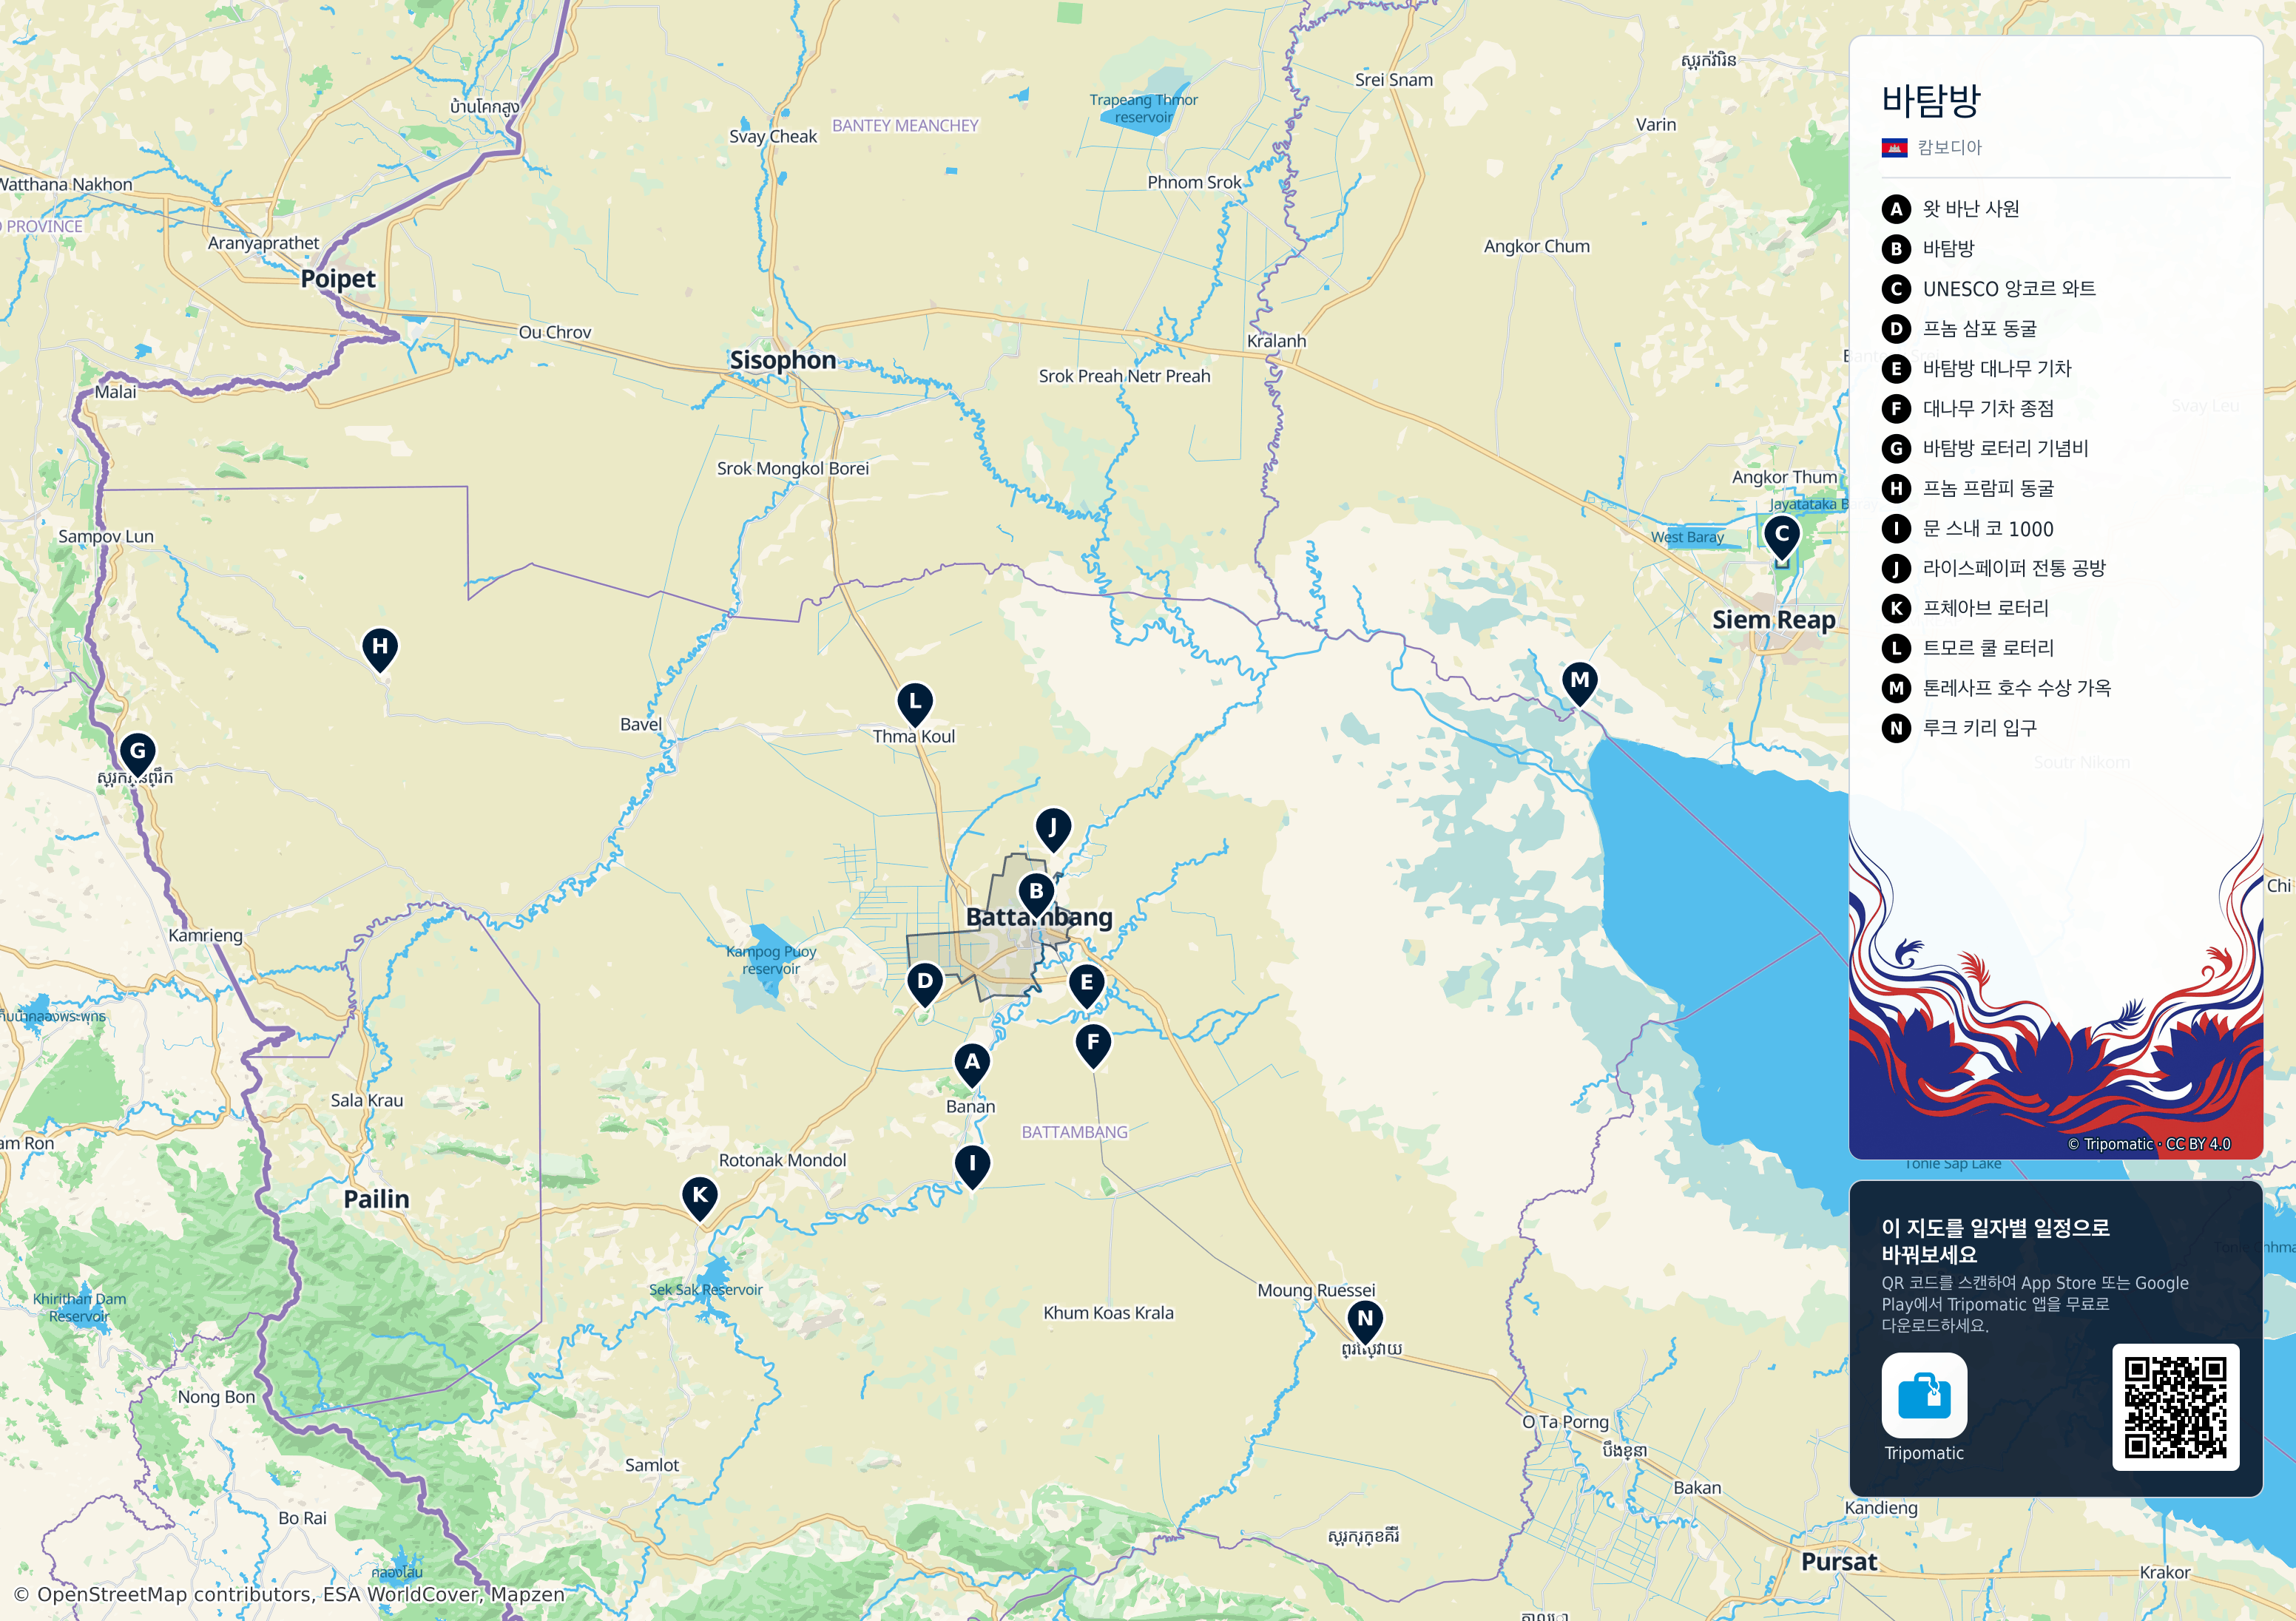
Task: Select legend entry C UNESCO 앙코르 와트
Action: point(1989,289)
